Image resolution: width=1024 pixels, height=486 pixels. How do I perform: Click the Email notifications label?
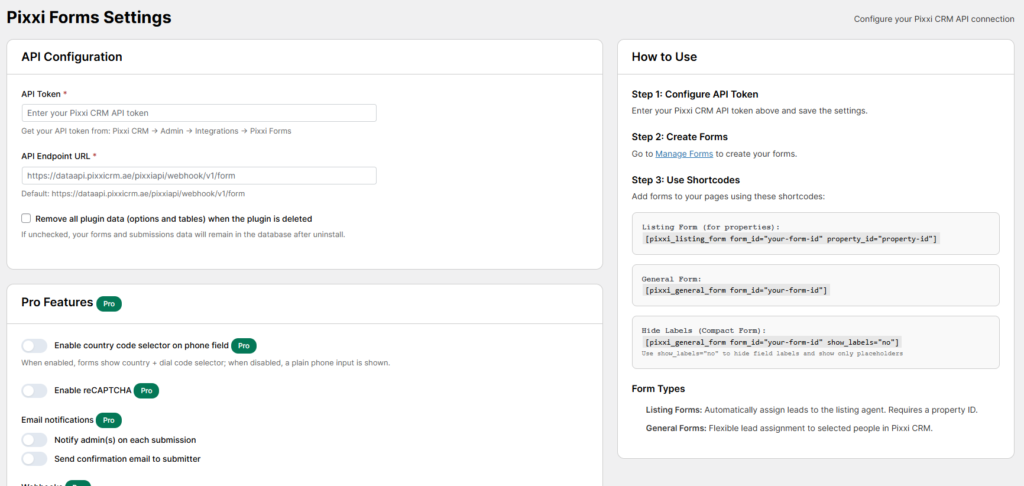point(57,420)
